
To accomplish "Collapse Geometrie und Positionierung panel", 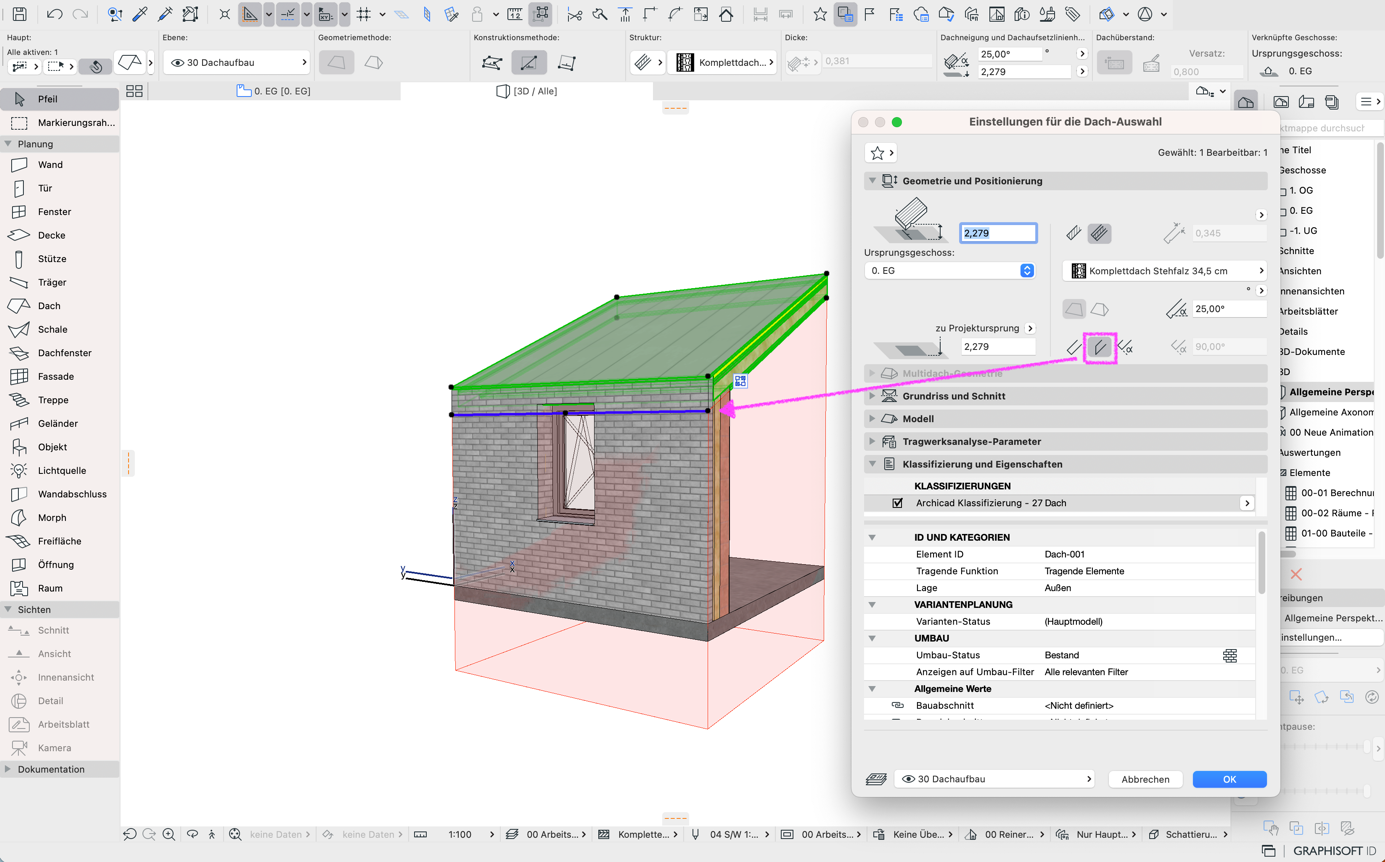I will [872, 181].
